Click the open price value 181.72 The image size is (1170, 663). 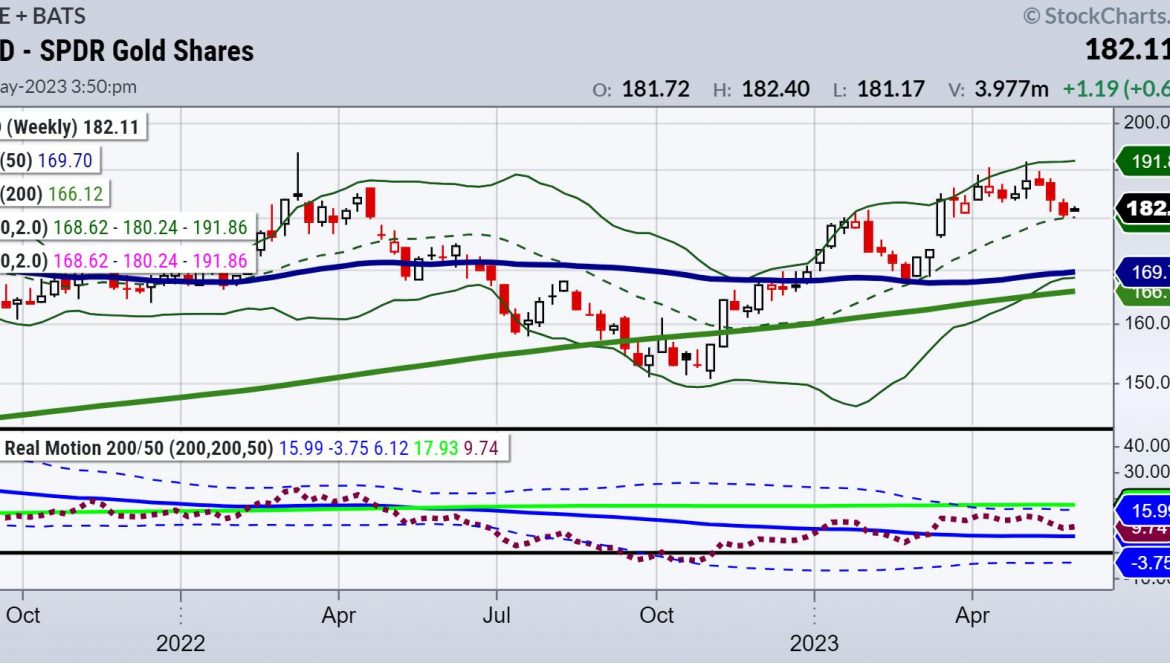tap(655, 89)
